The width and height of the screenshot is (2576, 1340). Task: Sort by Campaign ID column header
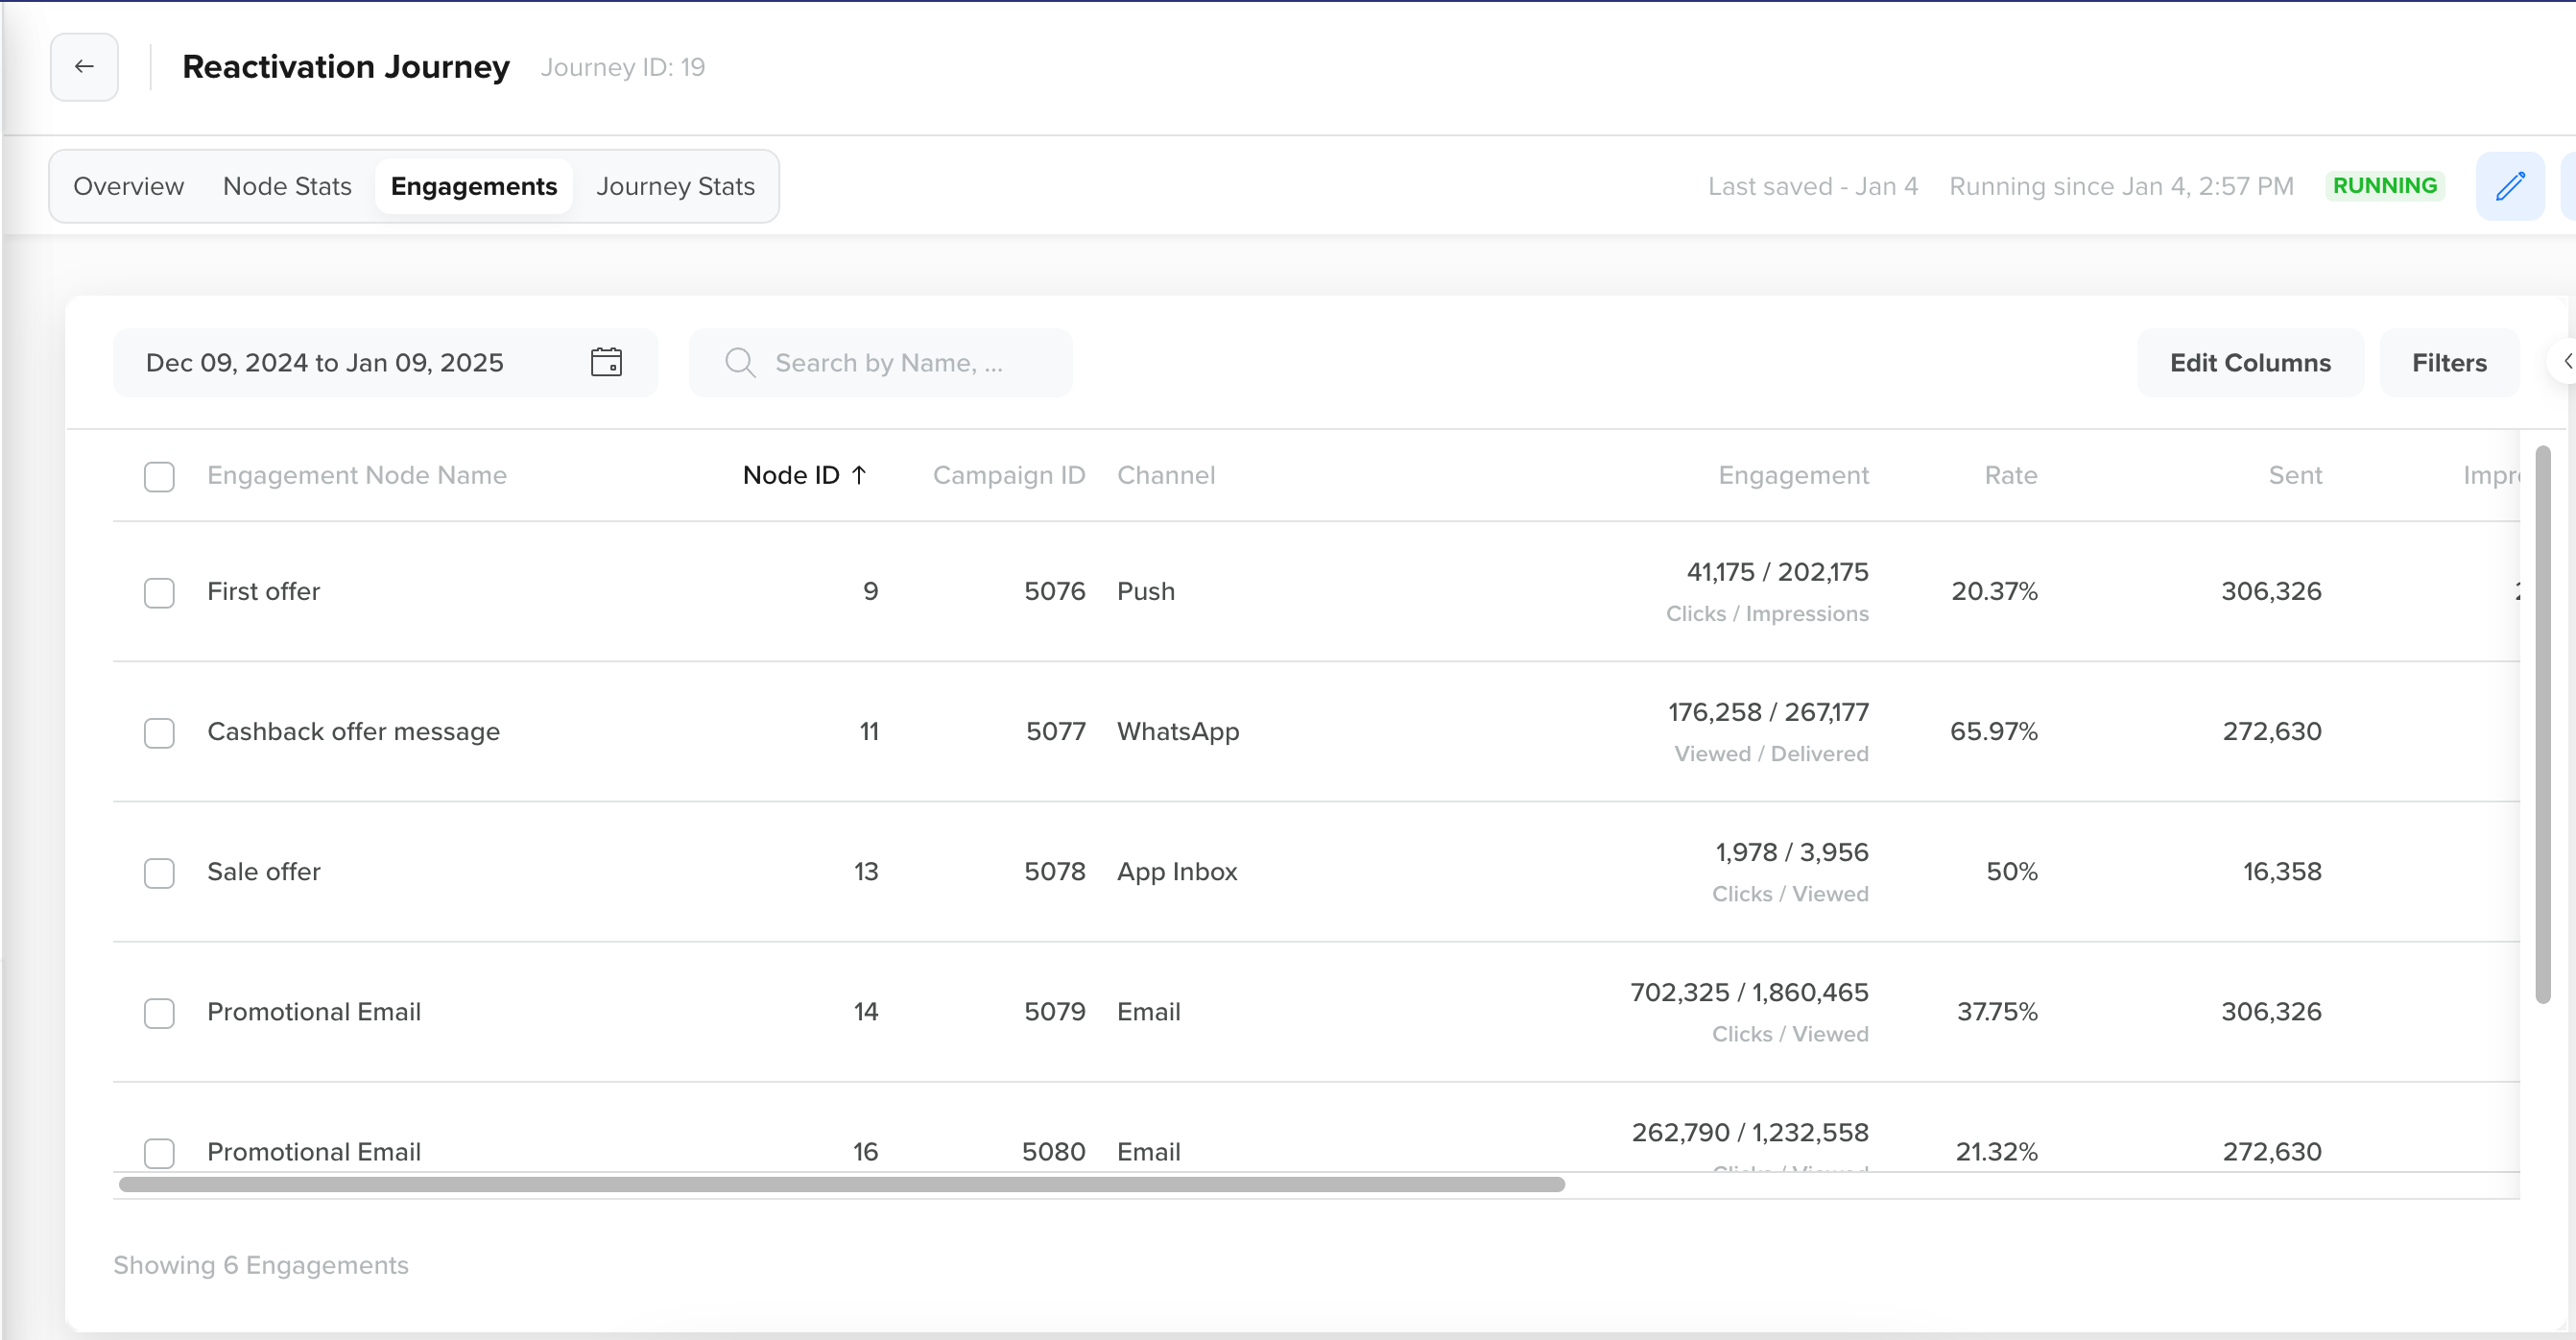click(x=1008, y=475)
